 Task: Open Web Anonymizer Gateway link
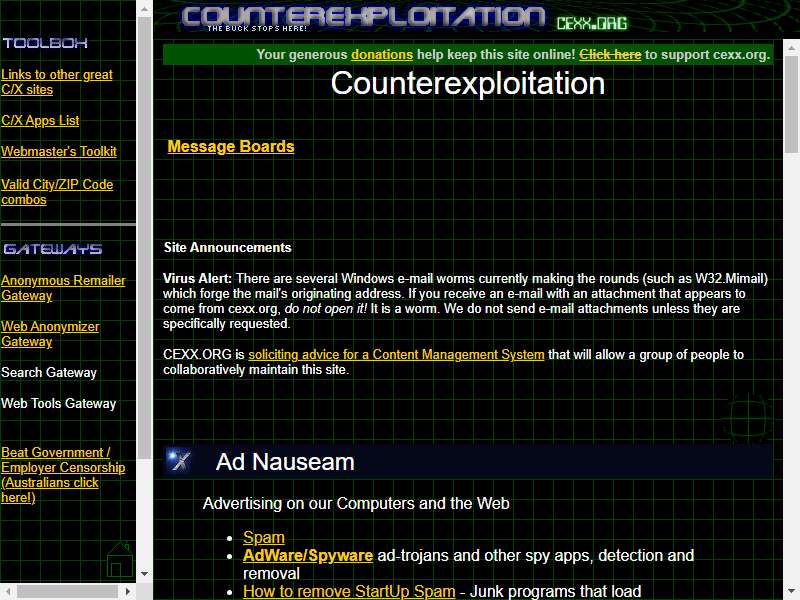51,334
